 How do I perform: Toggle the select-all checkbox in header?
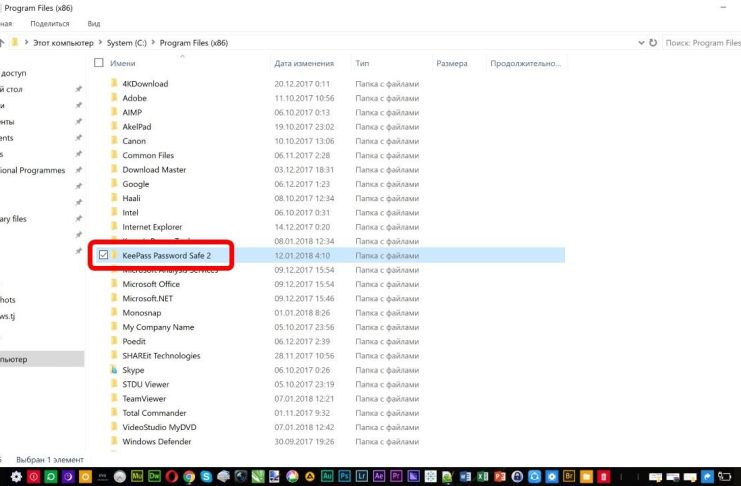click(98, 63)
